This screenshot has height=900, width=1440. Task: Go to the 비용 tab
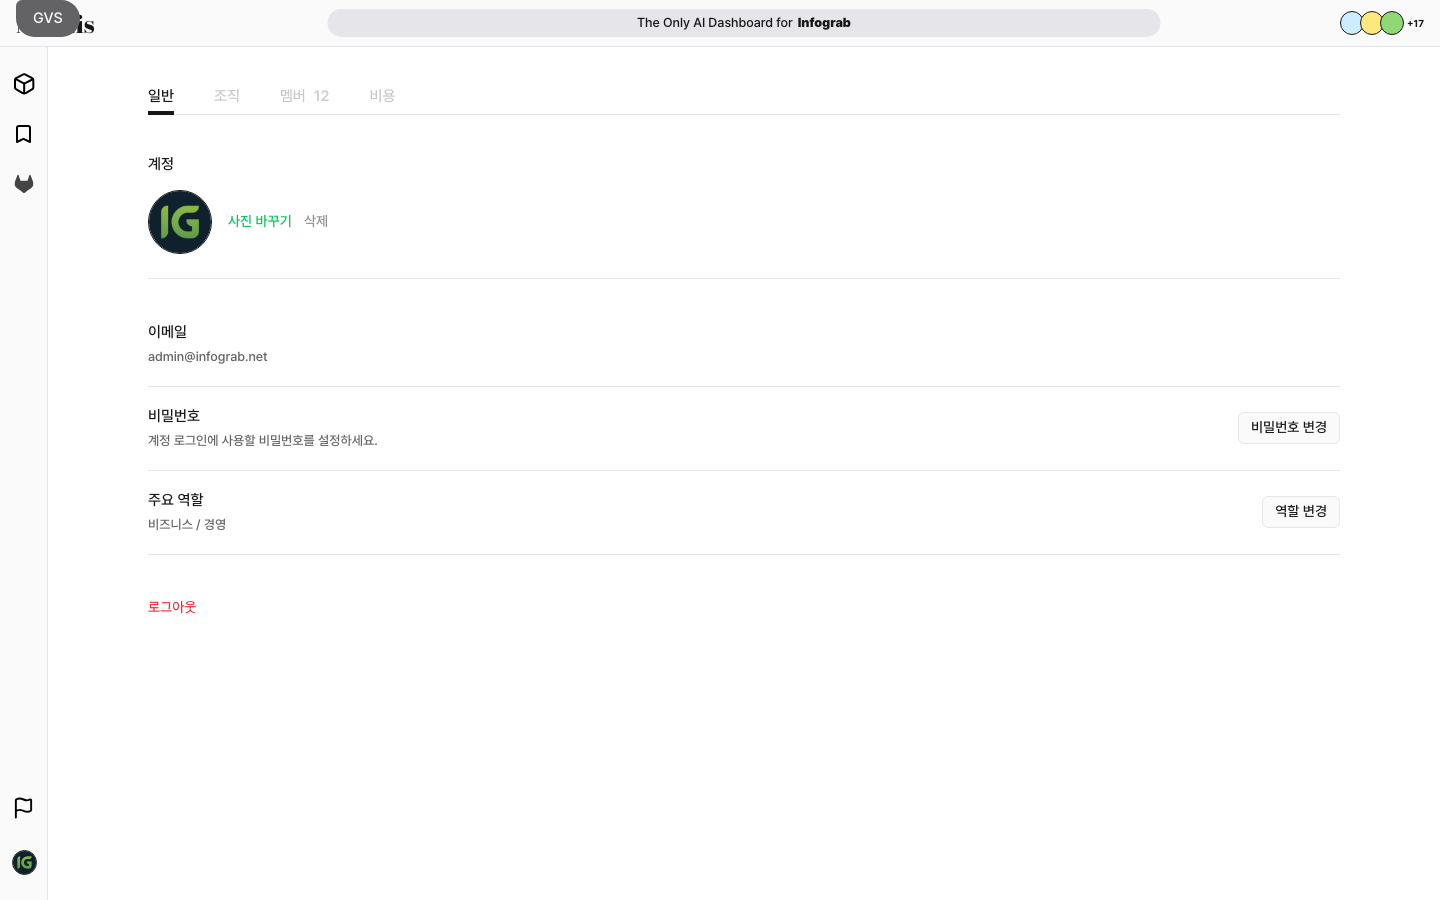click(382, 96)
